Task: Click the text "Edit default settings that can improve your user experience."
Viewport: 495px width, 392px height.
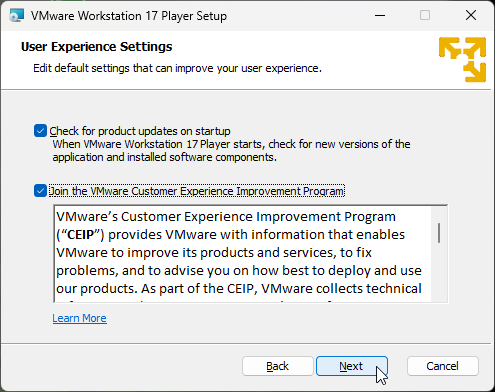Action: [177, 68]
